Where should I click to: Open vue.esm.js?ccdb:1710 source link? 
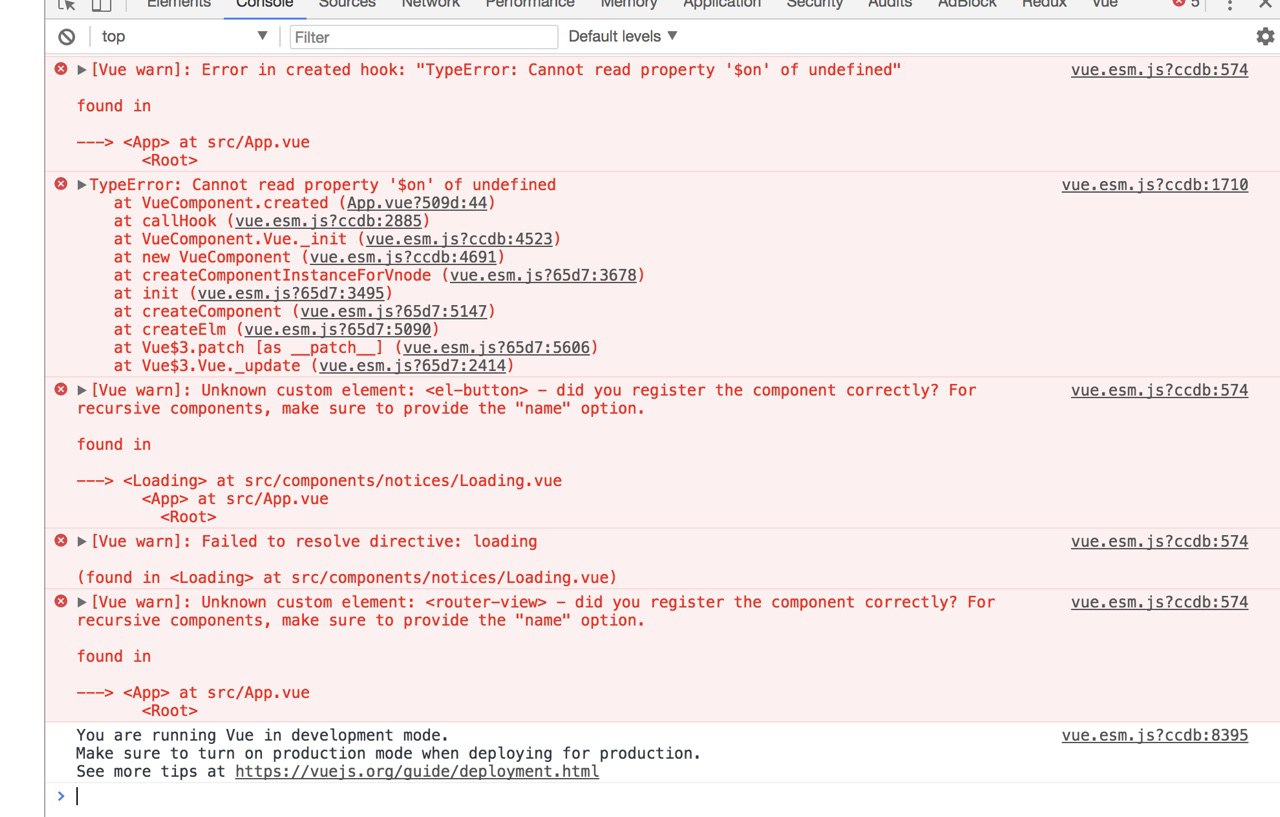1154,185
